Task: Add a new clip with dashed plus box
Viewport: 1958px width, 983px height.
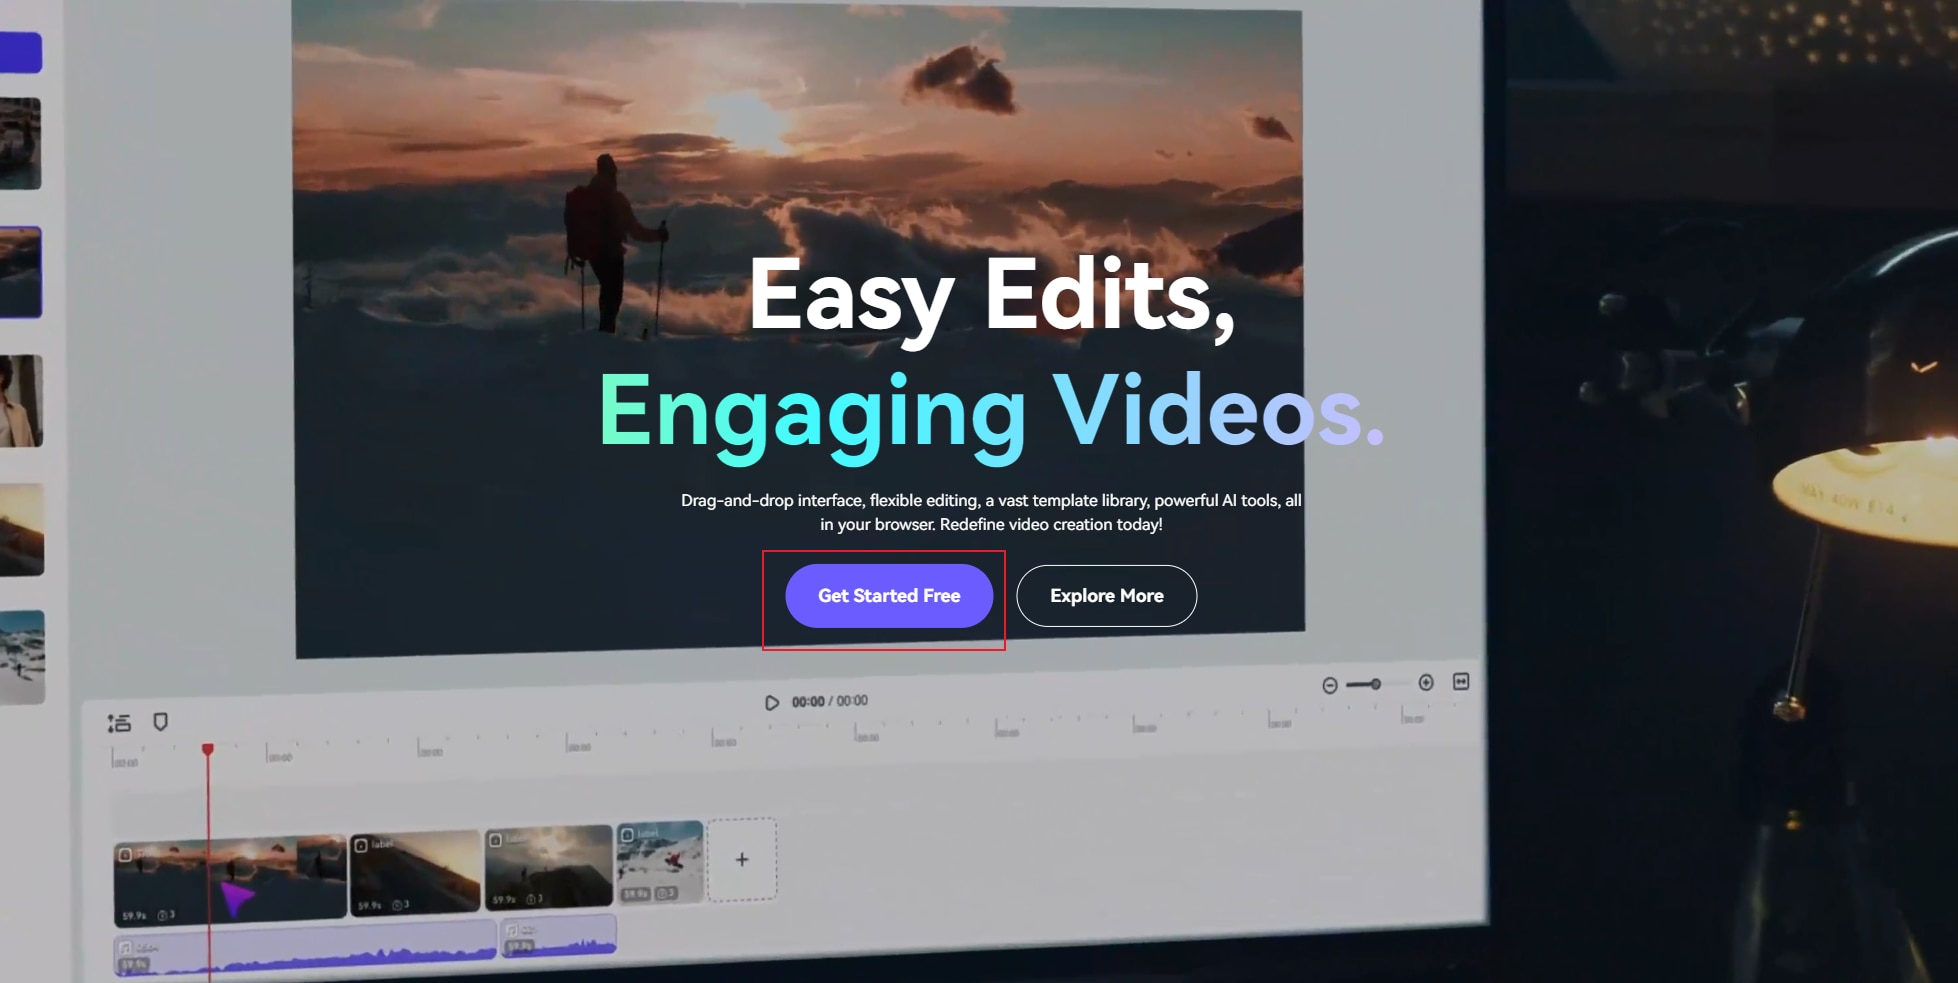Action: click(742, 859)
